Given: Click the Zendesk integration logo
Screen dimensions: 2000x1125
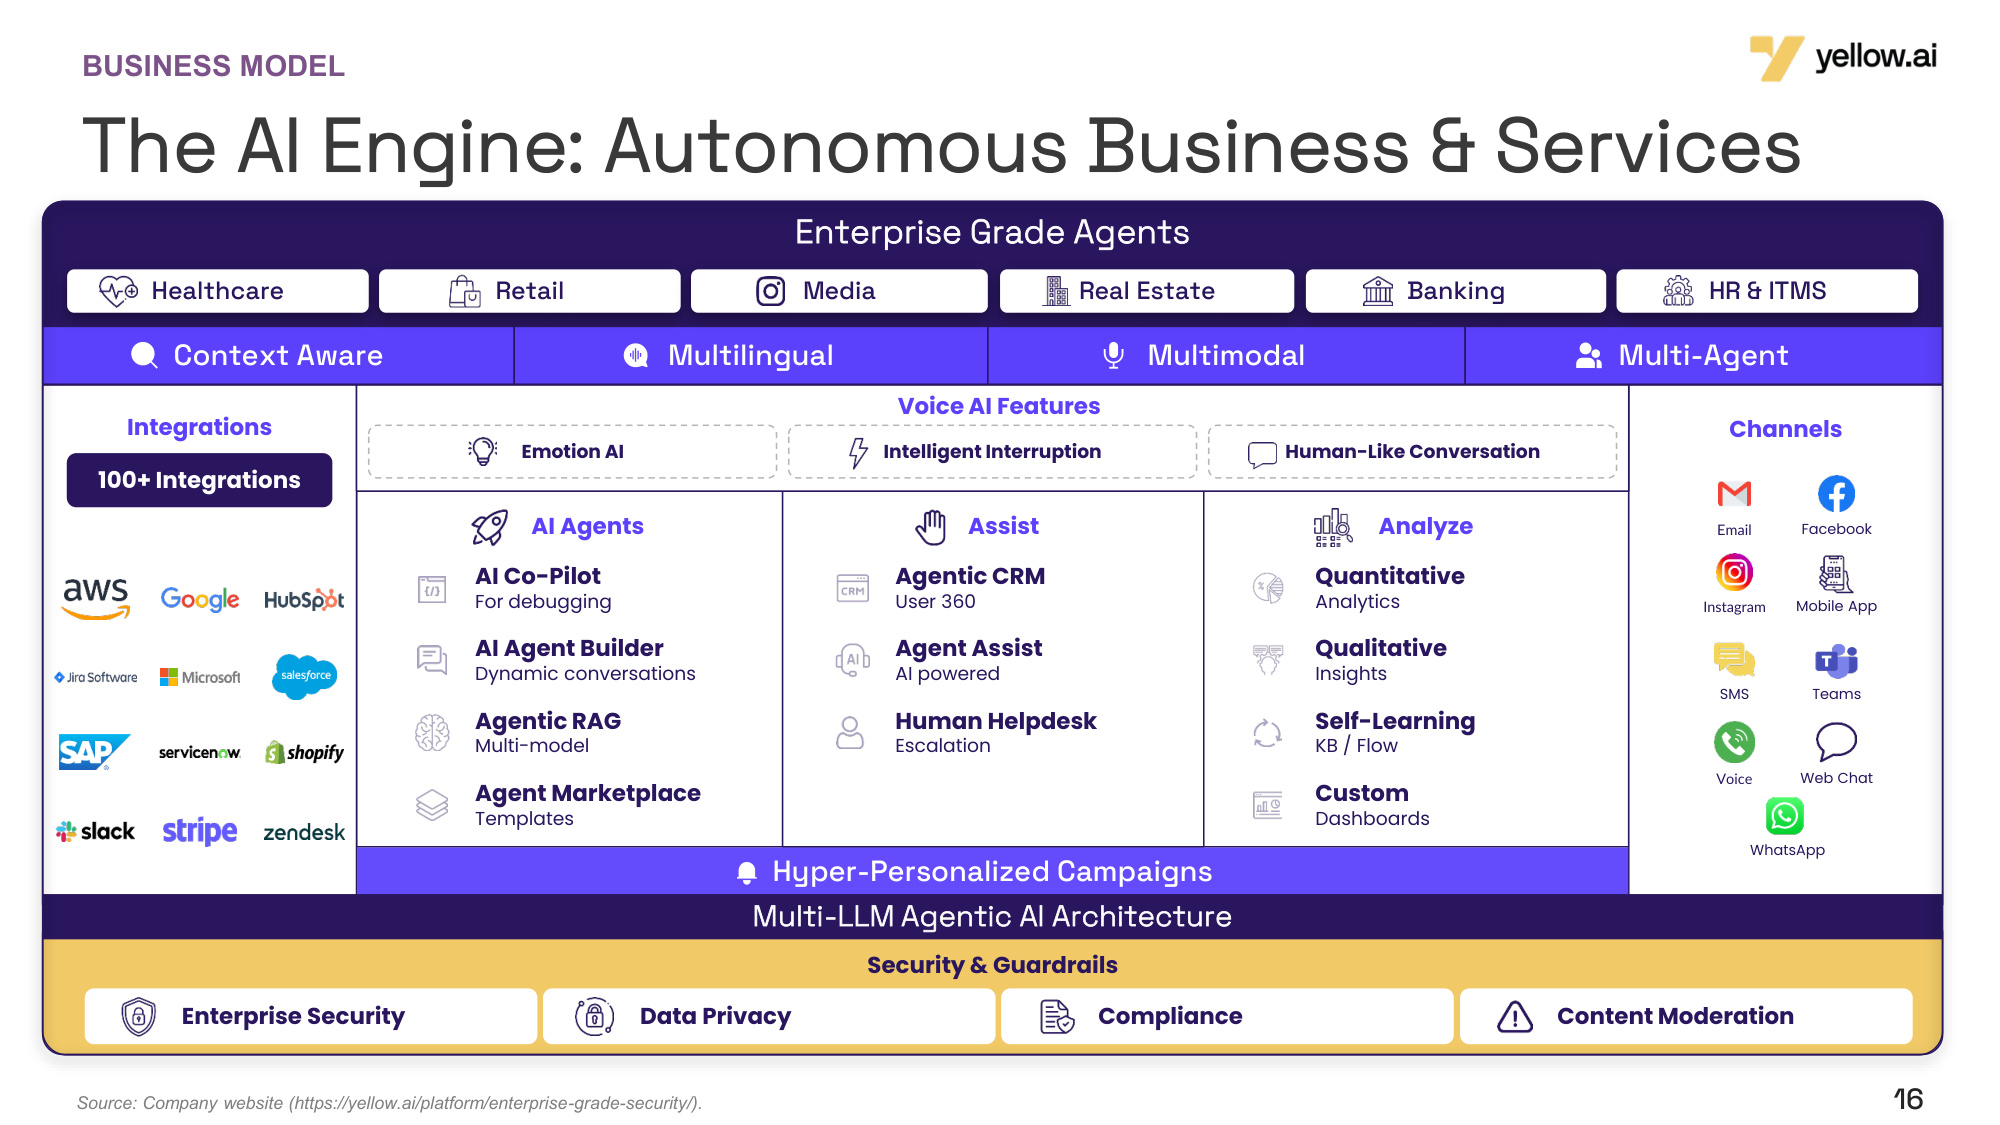Looking at the screenshot, I should point(304,832).
